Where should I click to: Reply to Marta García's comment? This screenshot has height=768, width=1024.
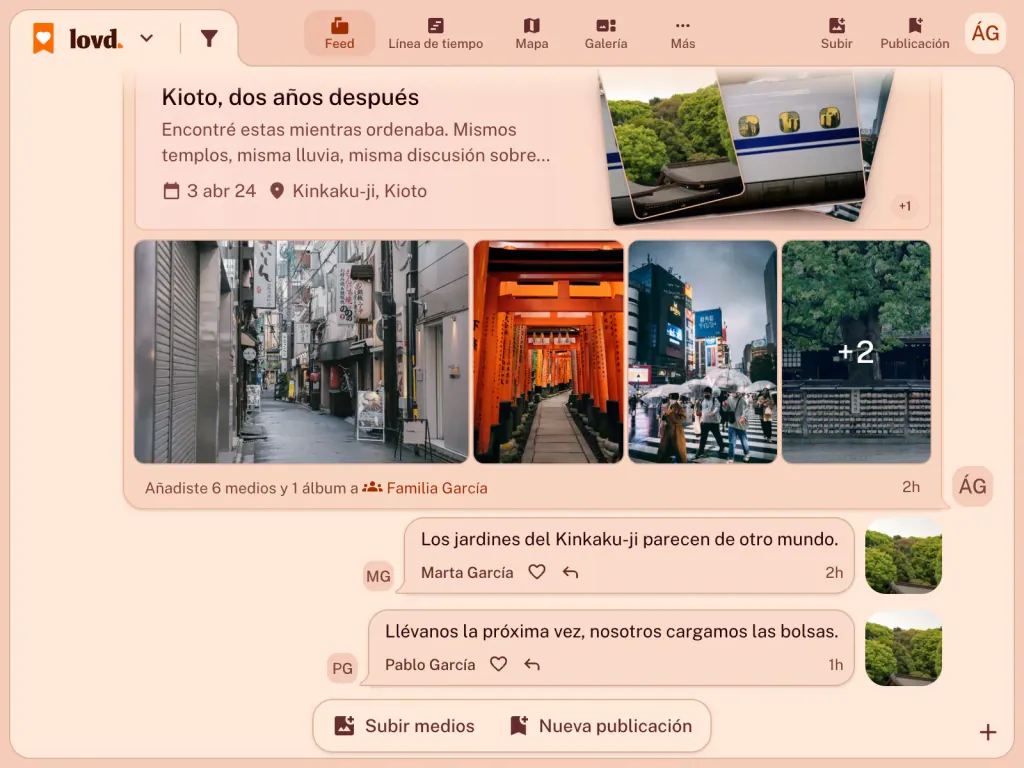pyautogui.click(x=570, y=573)
